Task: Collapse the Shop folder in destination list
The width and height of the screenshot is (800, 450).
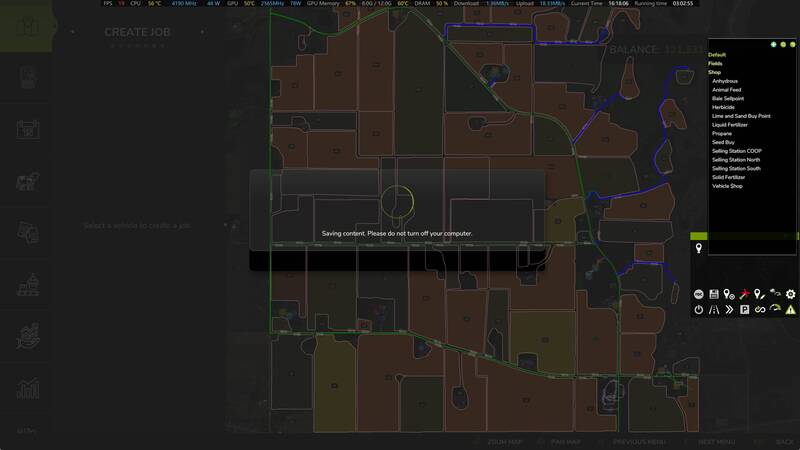Action: [x=714, y=72]
